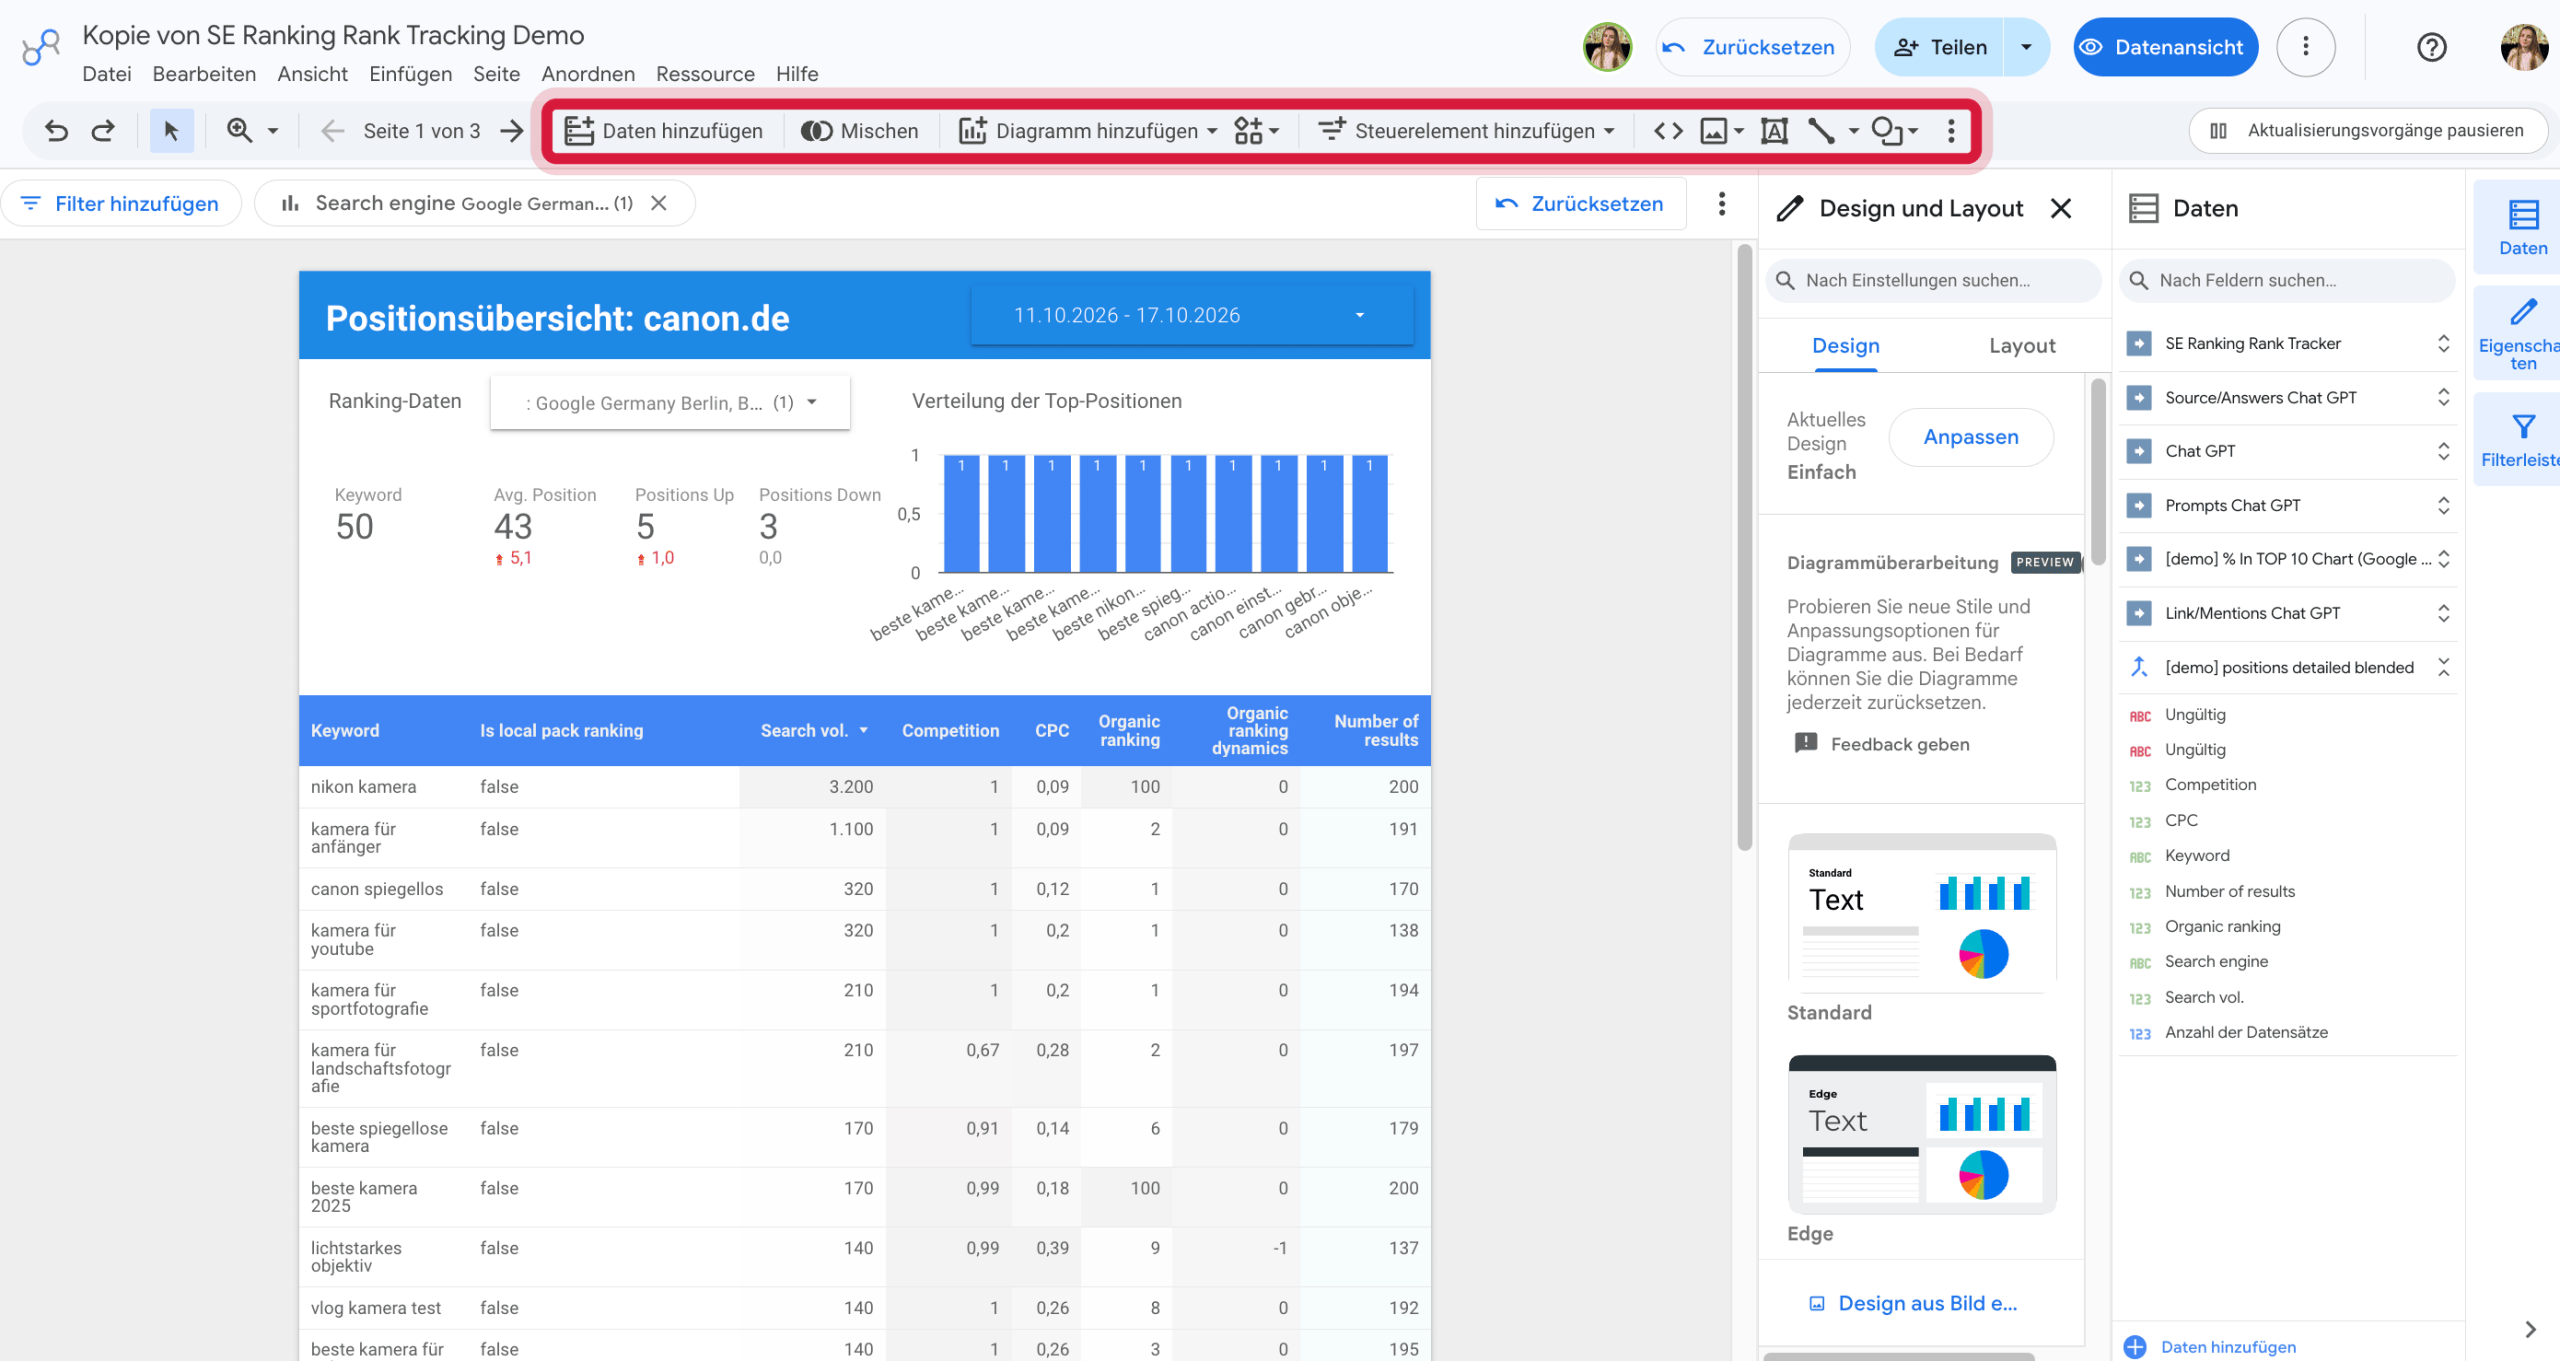Select the line drawing tool
This screenshot has width=2560, height=1361.
click(1821, 131)
